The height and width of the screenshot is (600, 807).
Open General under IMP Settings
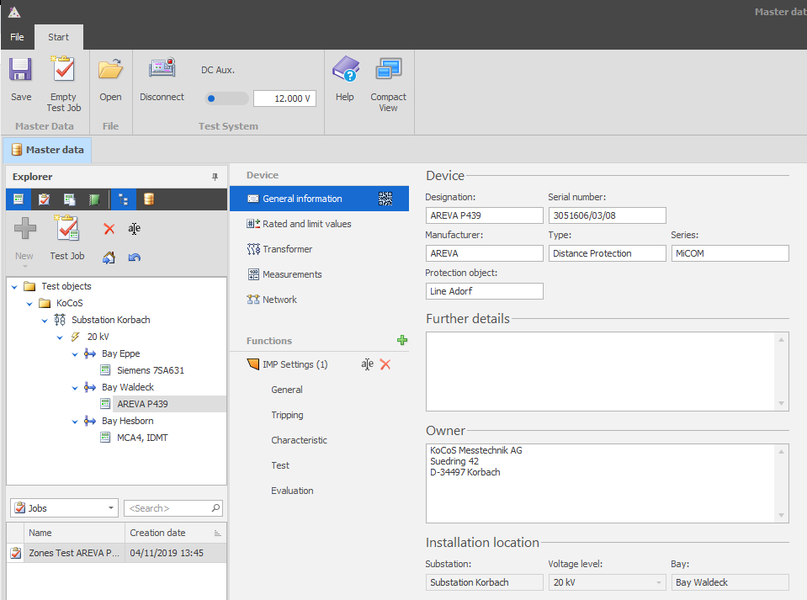click(x=287, y=390)
